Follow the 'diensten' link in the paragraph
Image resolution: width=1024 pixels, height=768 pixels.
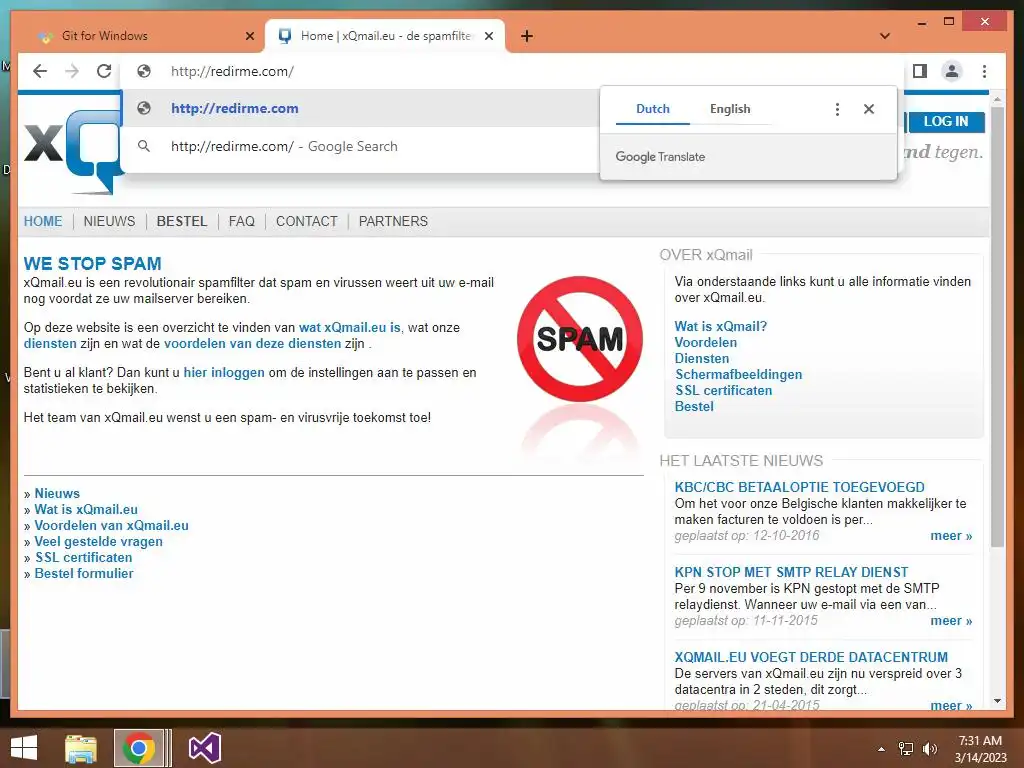[x=50, y=344]
